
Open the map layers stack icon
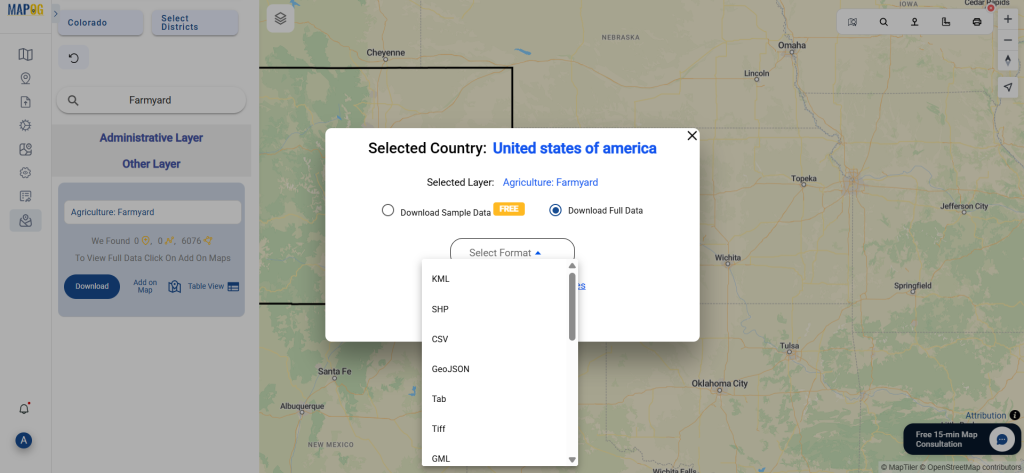280,19
